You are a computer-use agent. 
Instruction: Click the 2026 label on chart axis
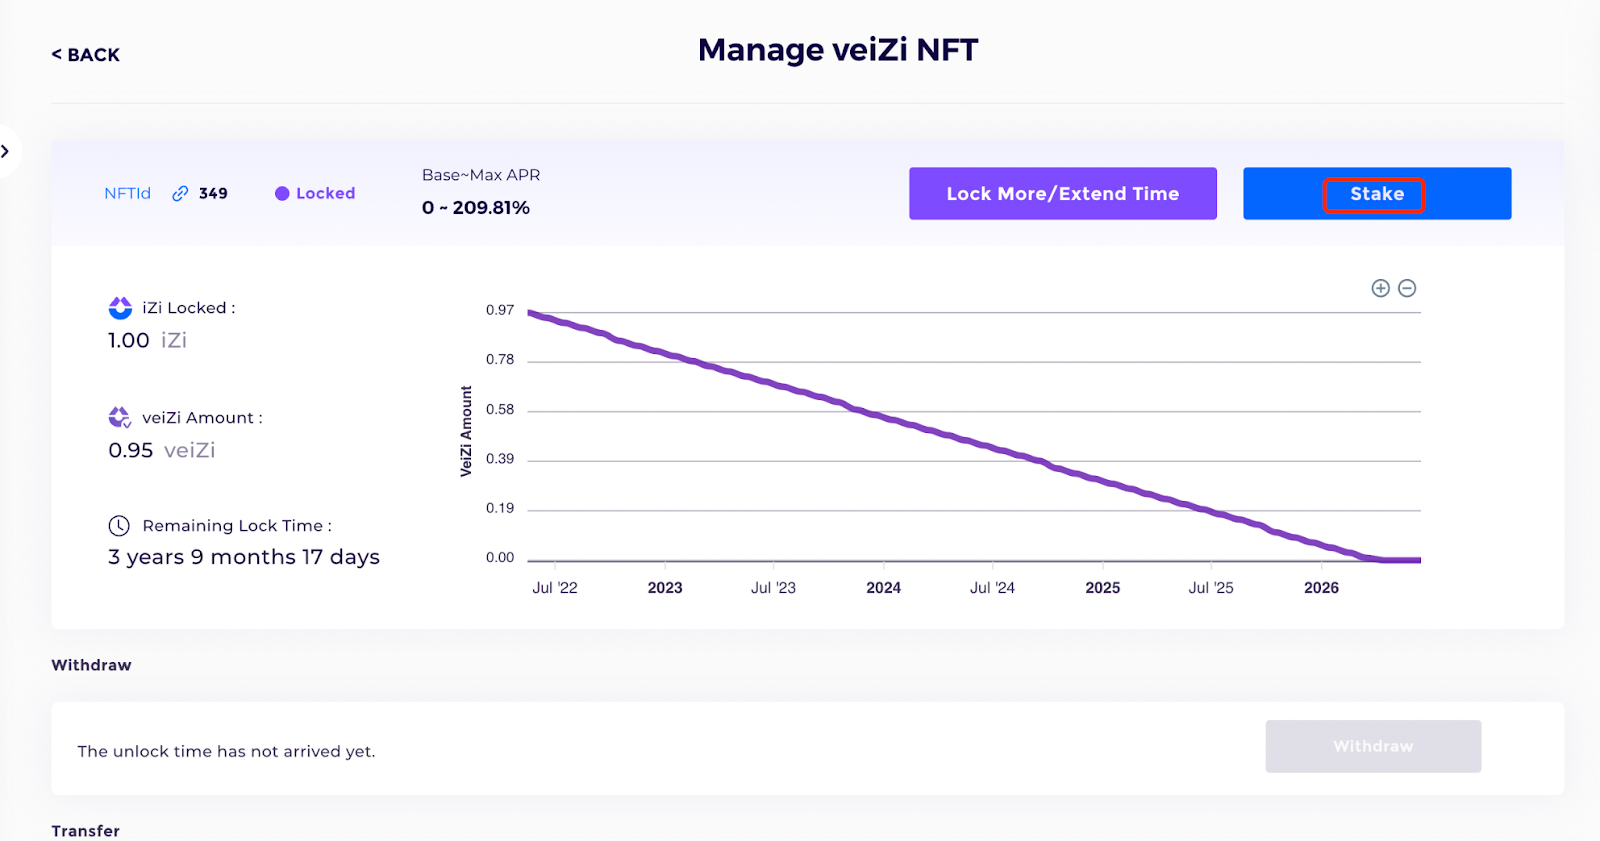point(1321,588)
